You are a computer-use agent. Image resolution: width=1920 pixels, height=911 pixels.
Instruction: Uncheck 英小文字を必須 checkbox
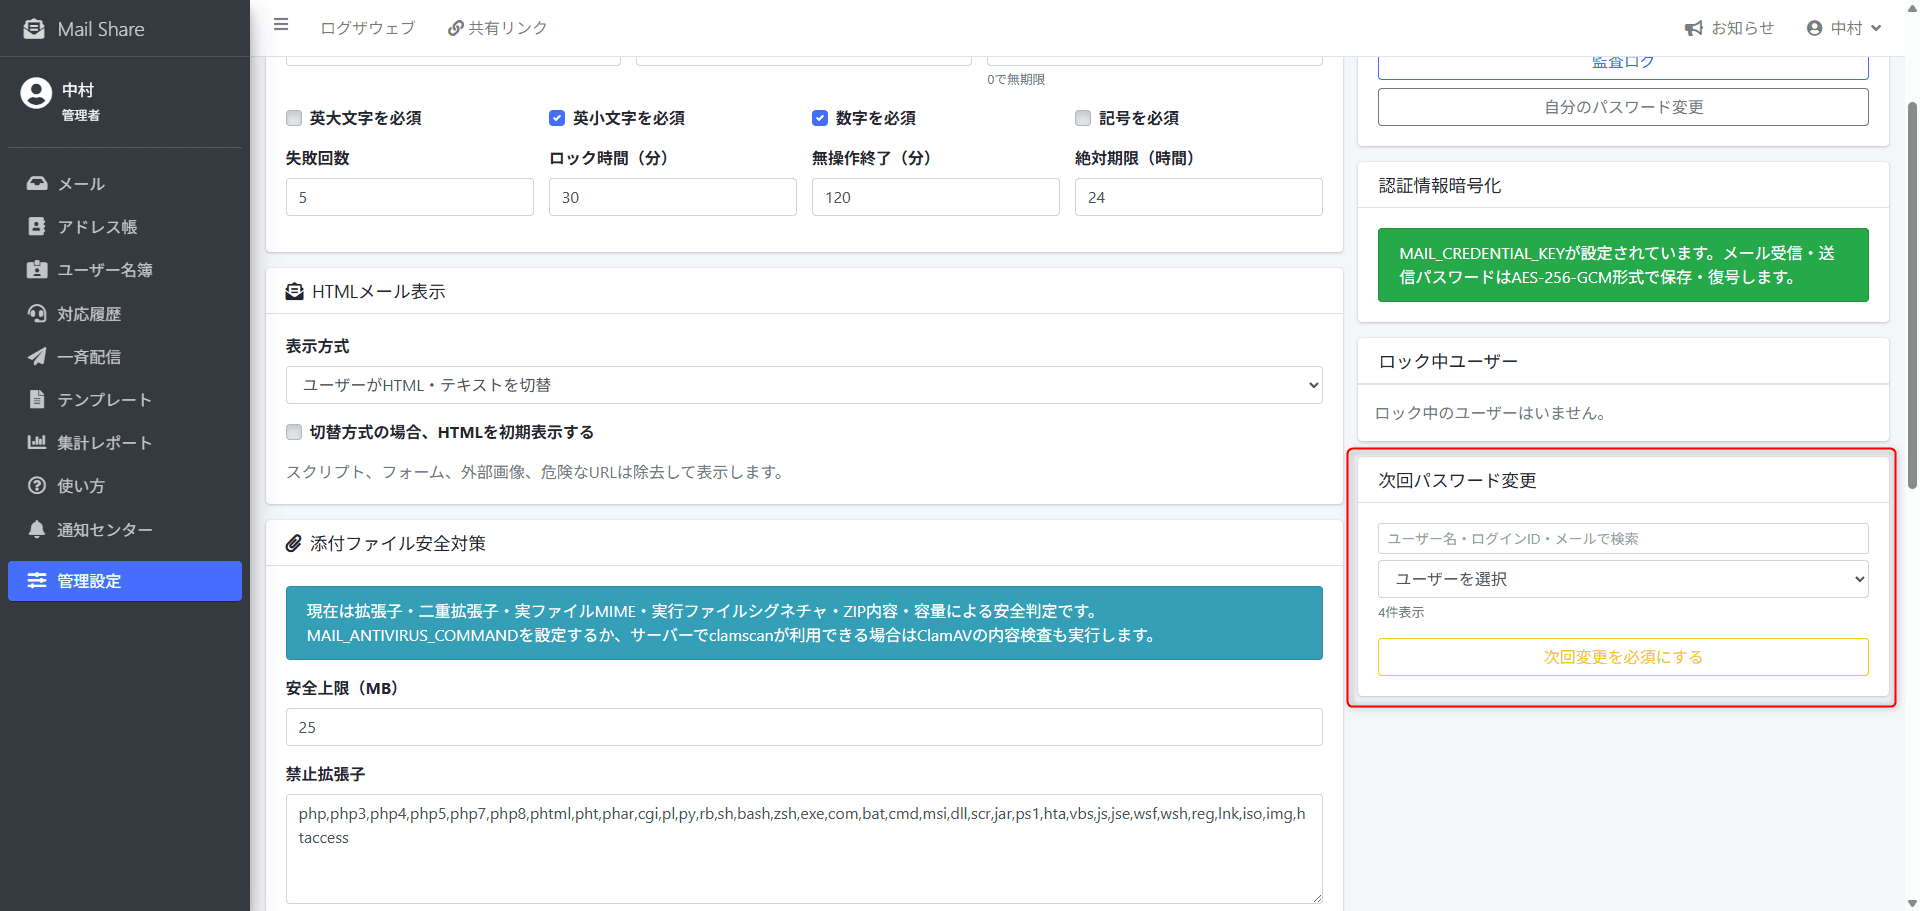pos(557,118)
